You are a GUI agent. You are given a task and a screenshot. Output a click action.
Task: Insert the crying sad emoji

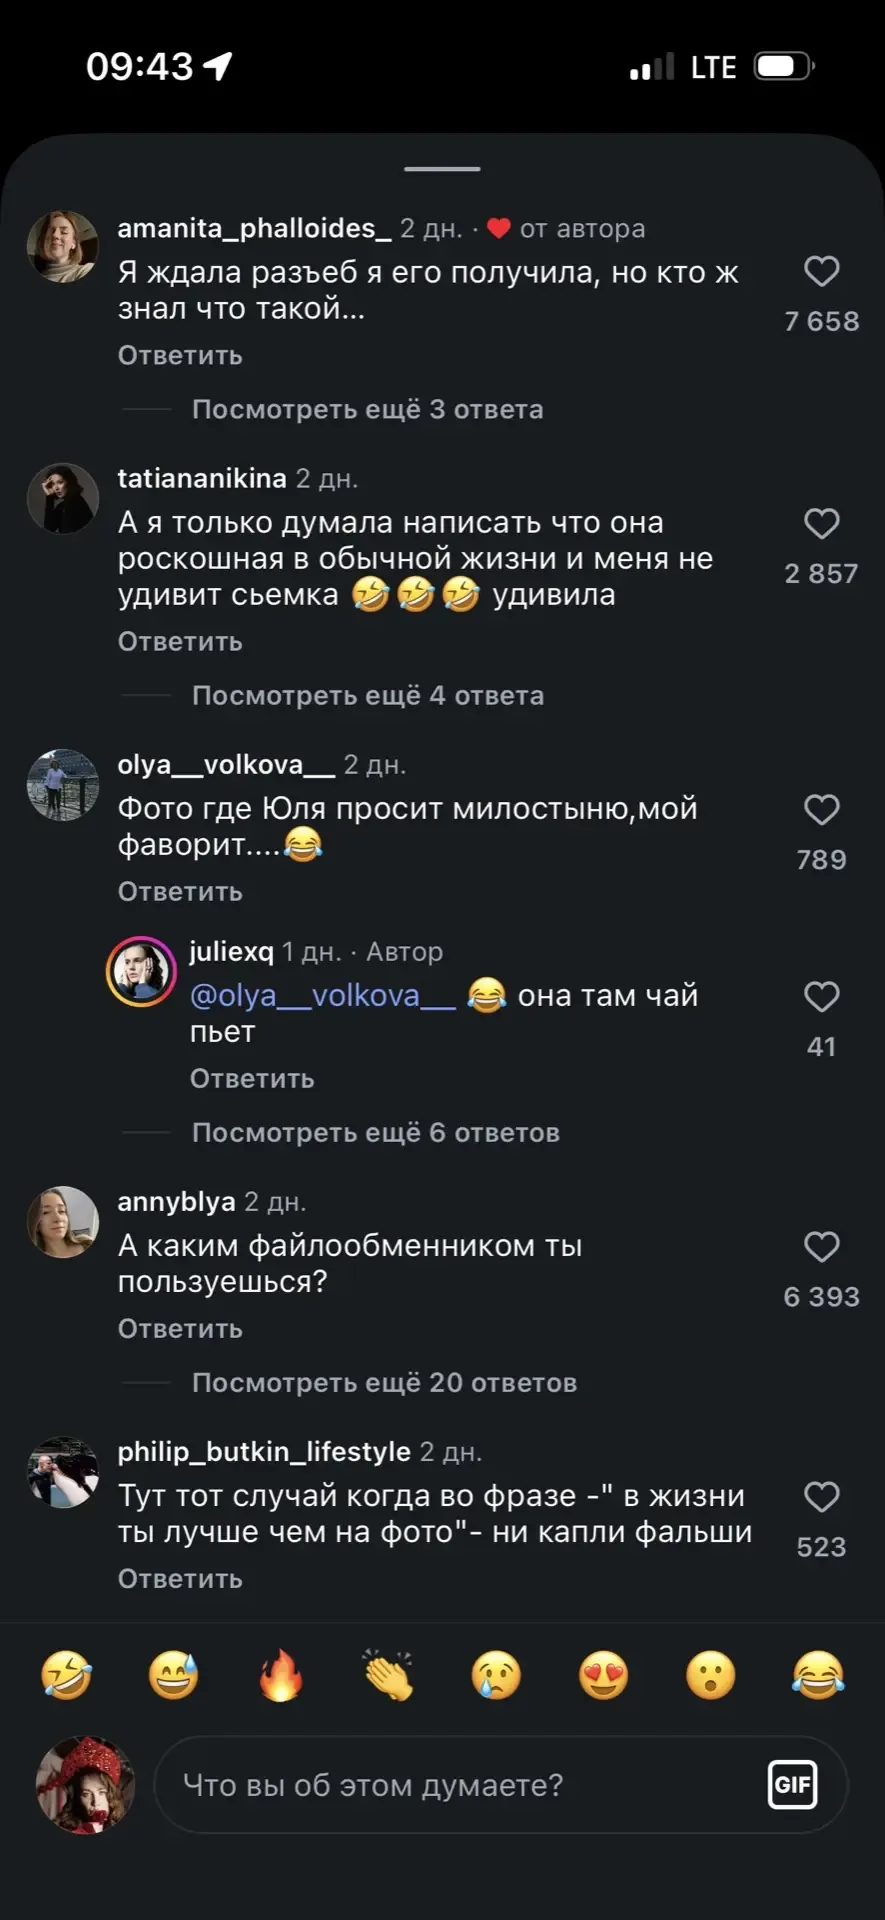(496, 1675)
